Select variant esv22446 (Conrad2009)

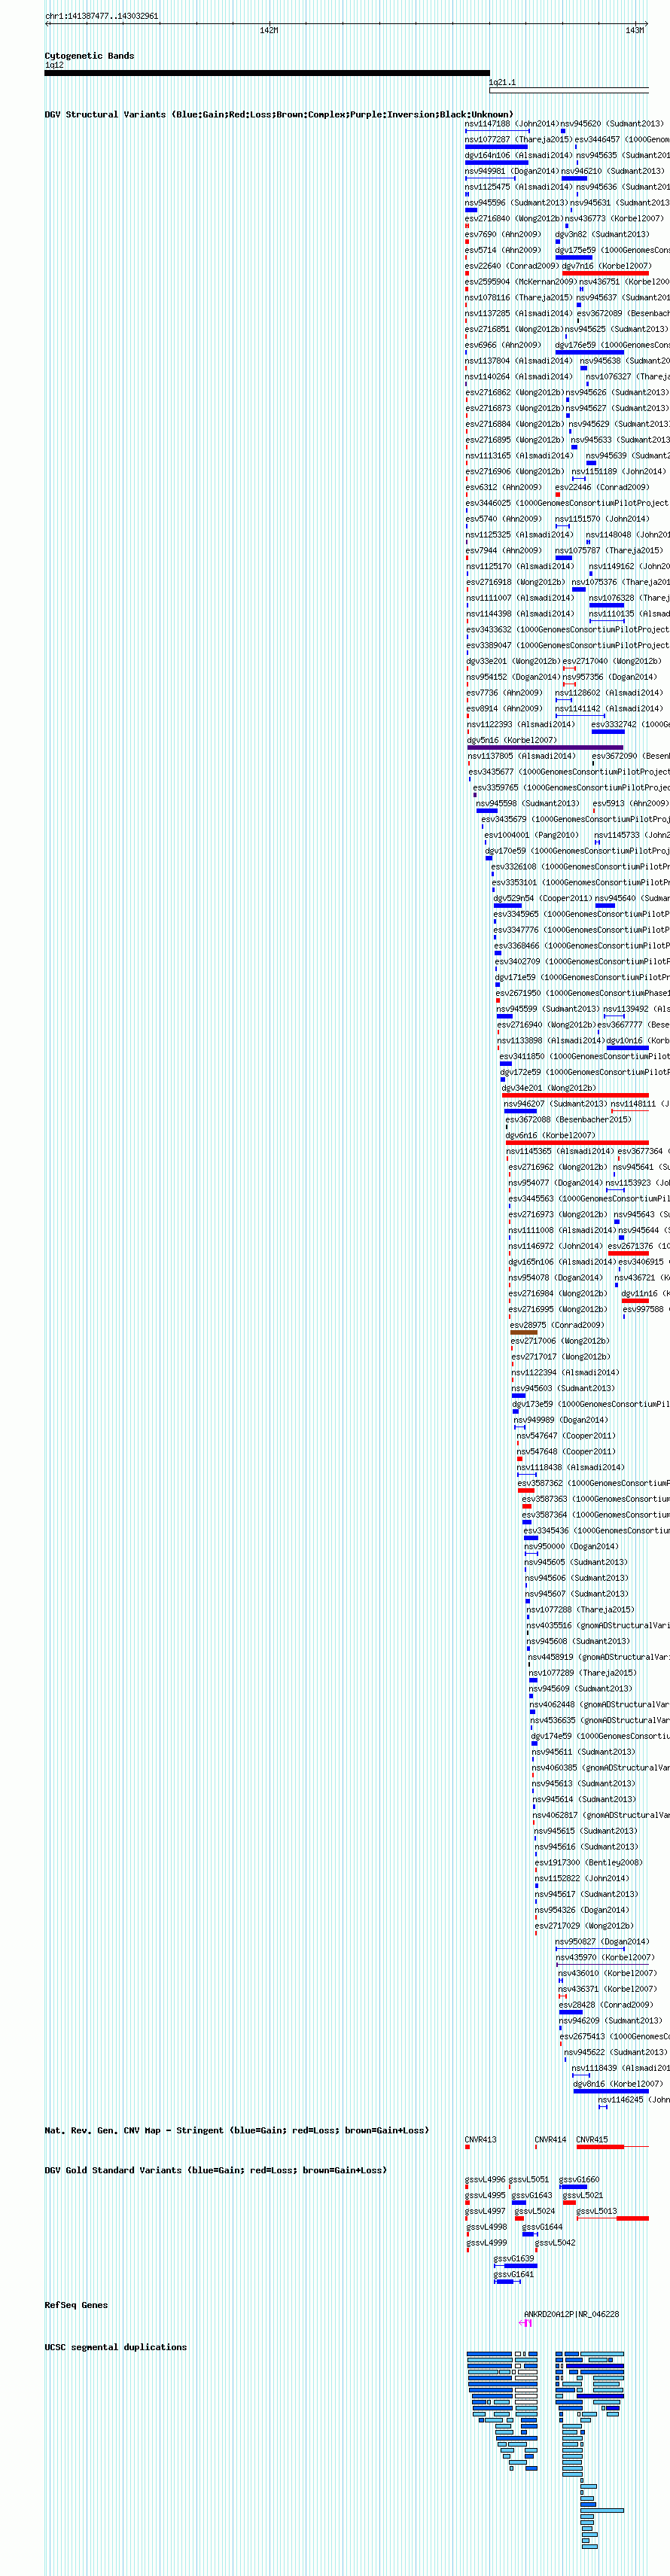tap(601, 488)
